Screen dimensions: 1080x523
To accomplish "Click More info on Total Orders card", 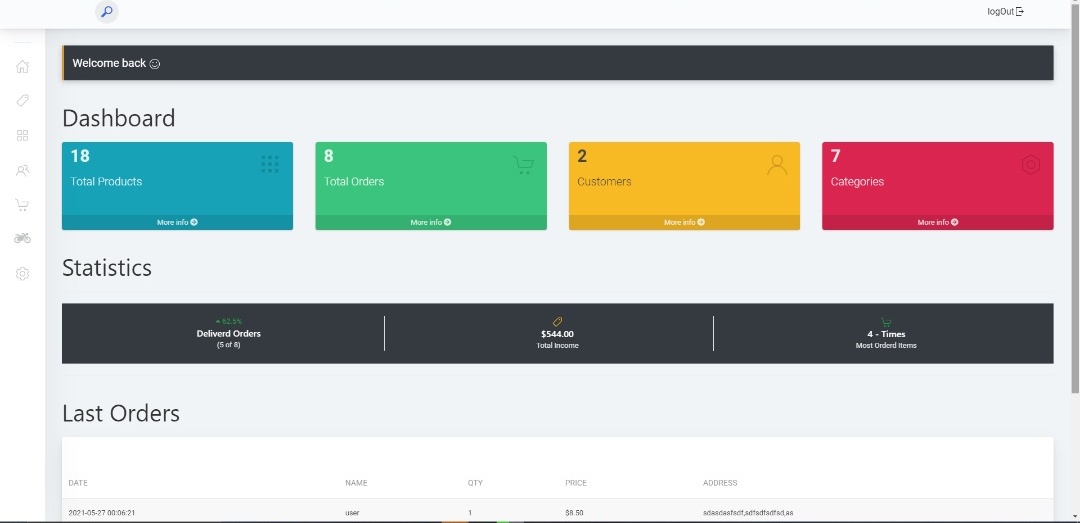I will [x=430, y=223].
